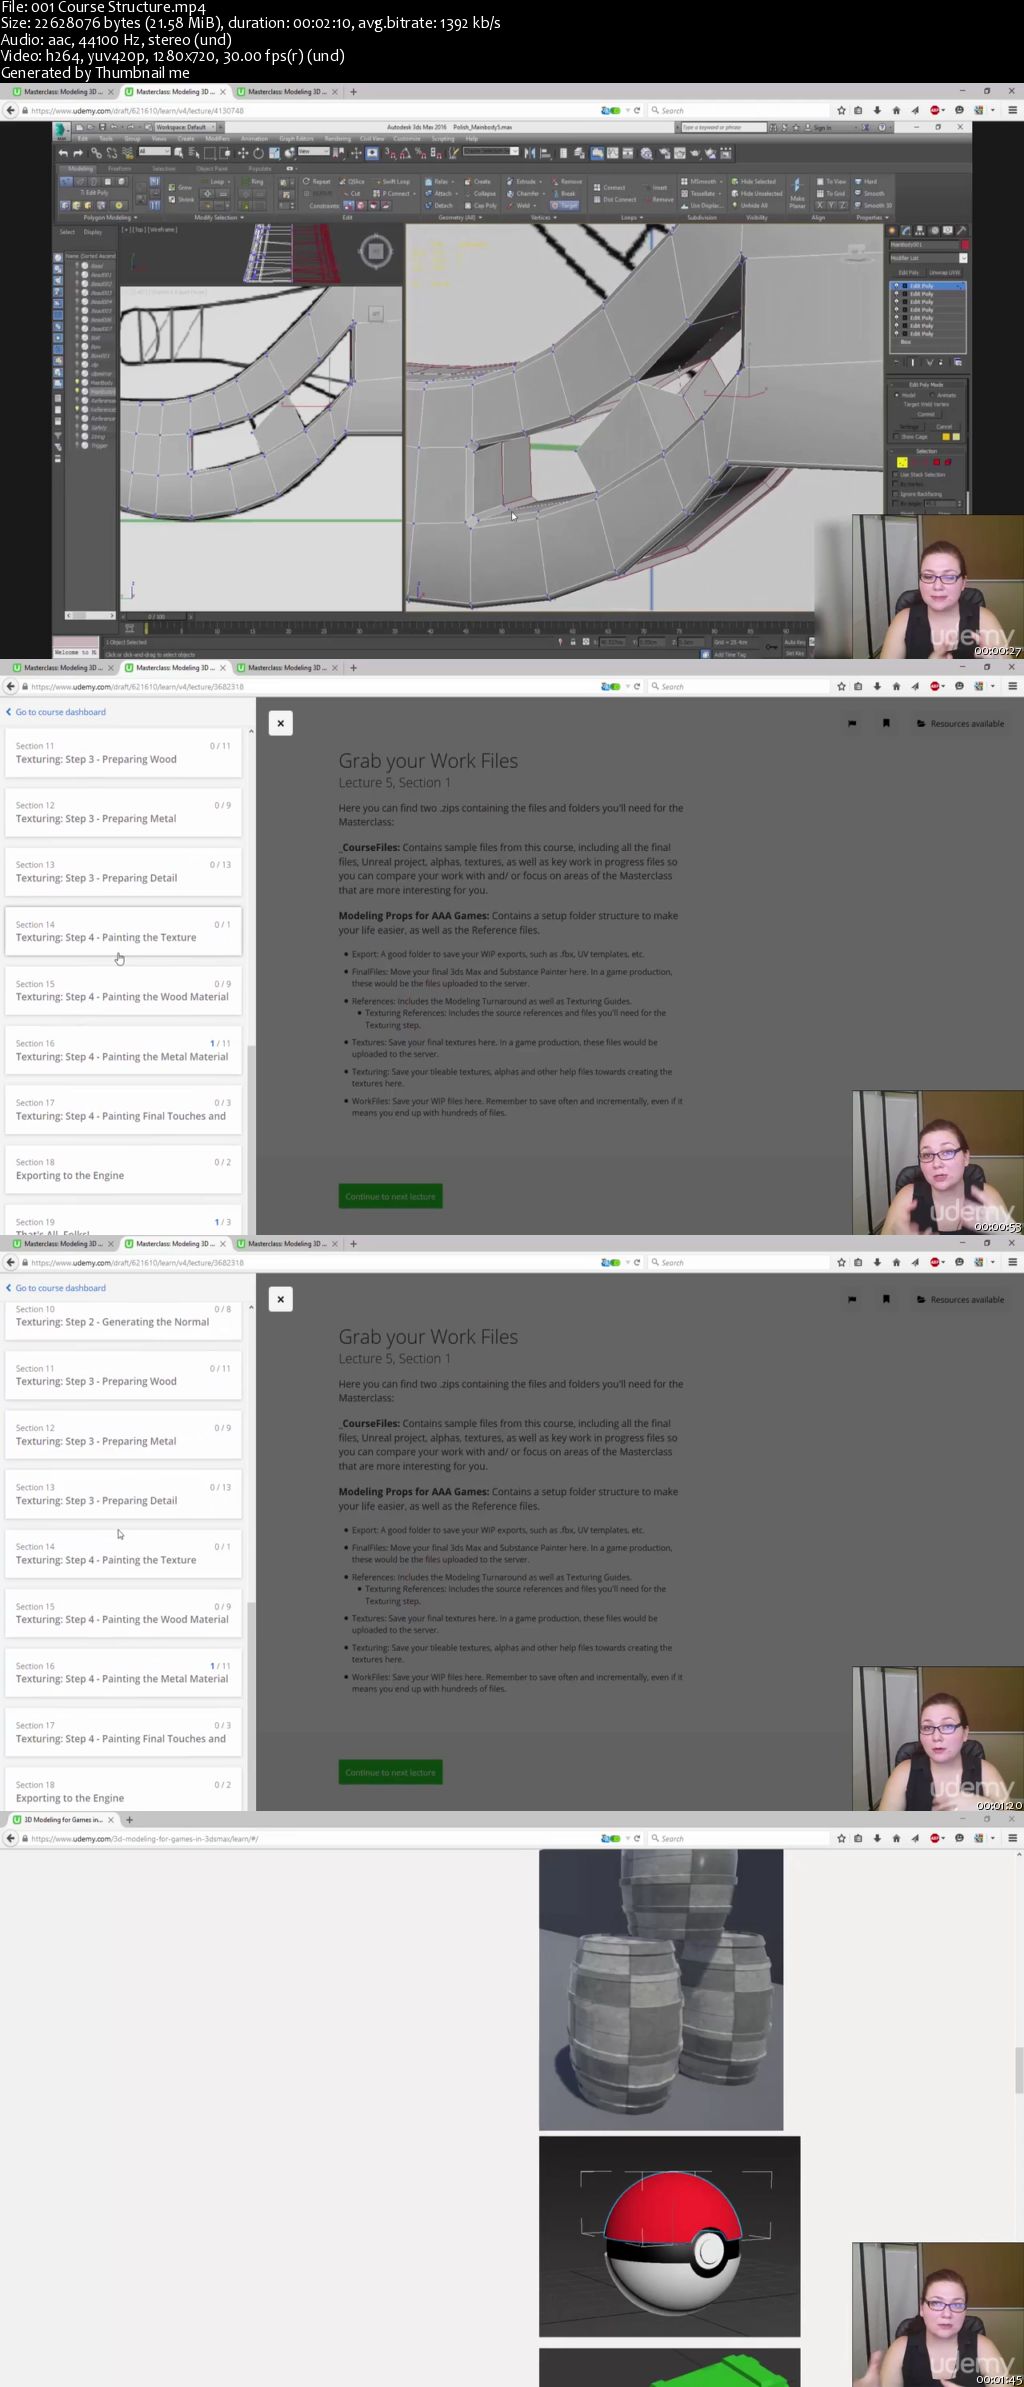Open the Customize menu in 3ds Max

pyautogui.click(x=407, y=139)
